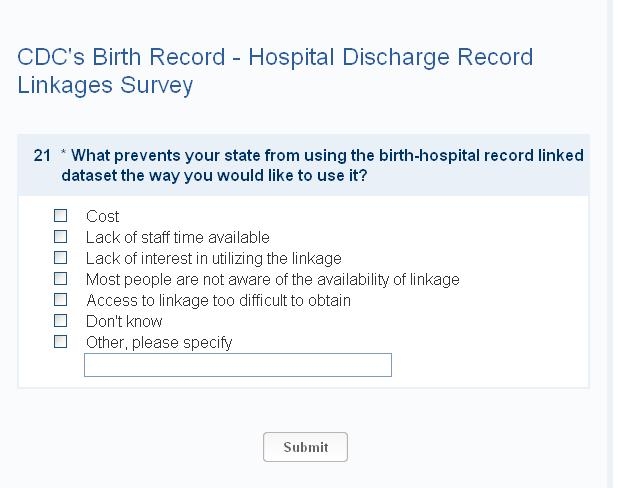The width and height of the screenshot is (640, 488).
Task: Click the 'Other, please specify' text field
Action: [x=238, y=365]
